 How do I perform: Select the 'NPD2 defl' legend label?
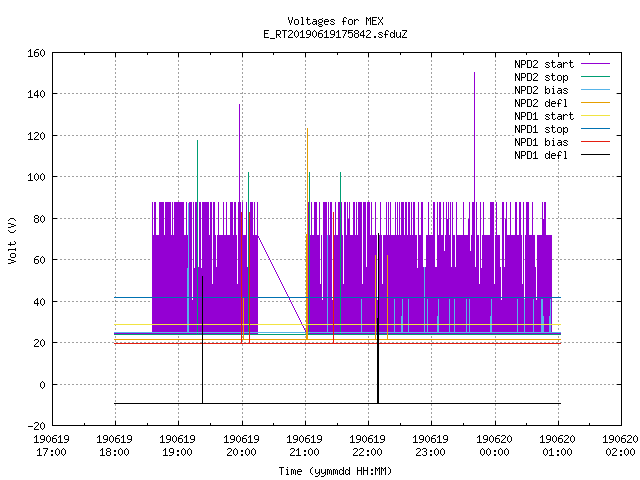[x=541, y=103]
